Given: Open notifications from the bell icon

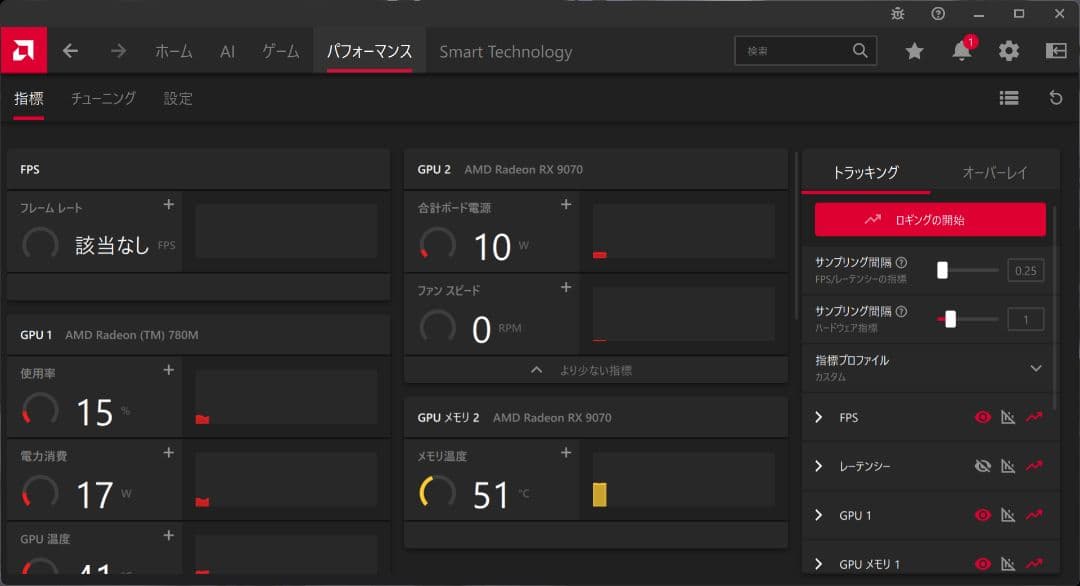Looking at the screenshot, I should (x=961, y=51).
